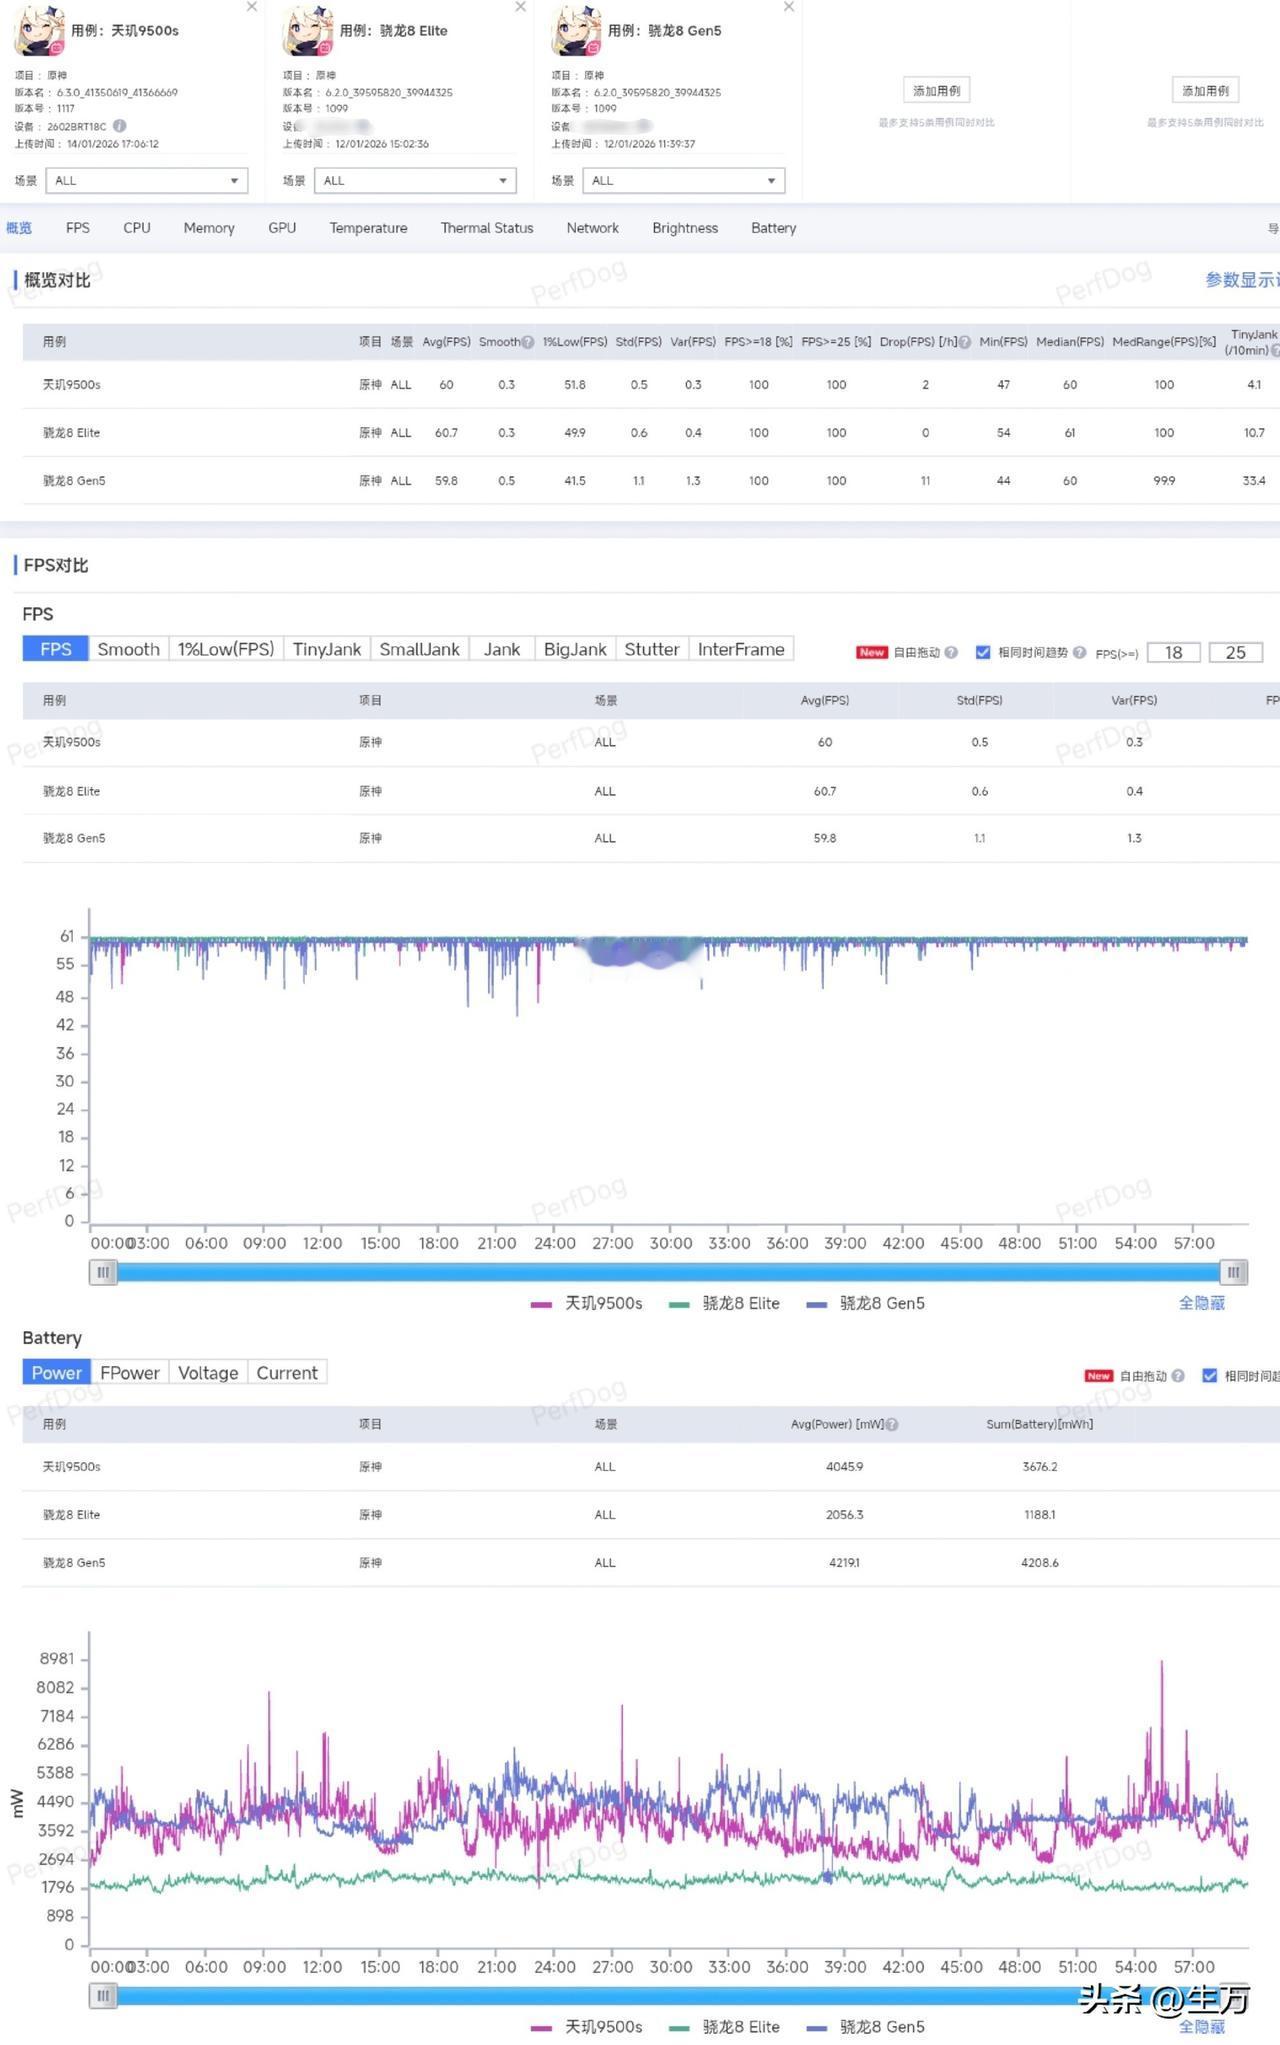1280x2045 pixels.
Task: Click the help icon beside the Smooth column header
Action: tap(528, 342)
